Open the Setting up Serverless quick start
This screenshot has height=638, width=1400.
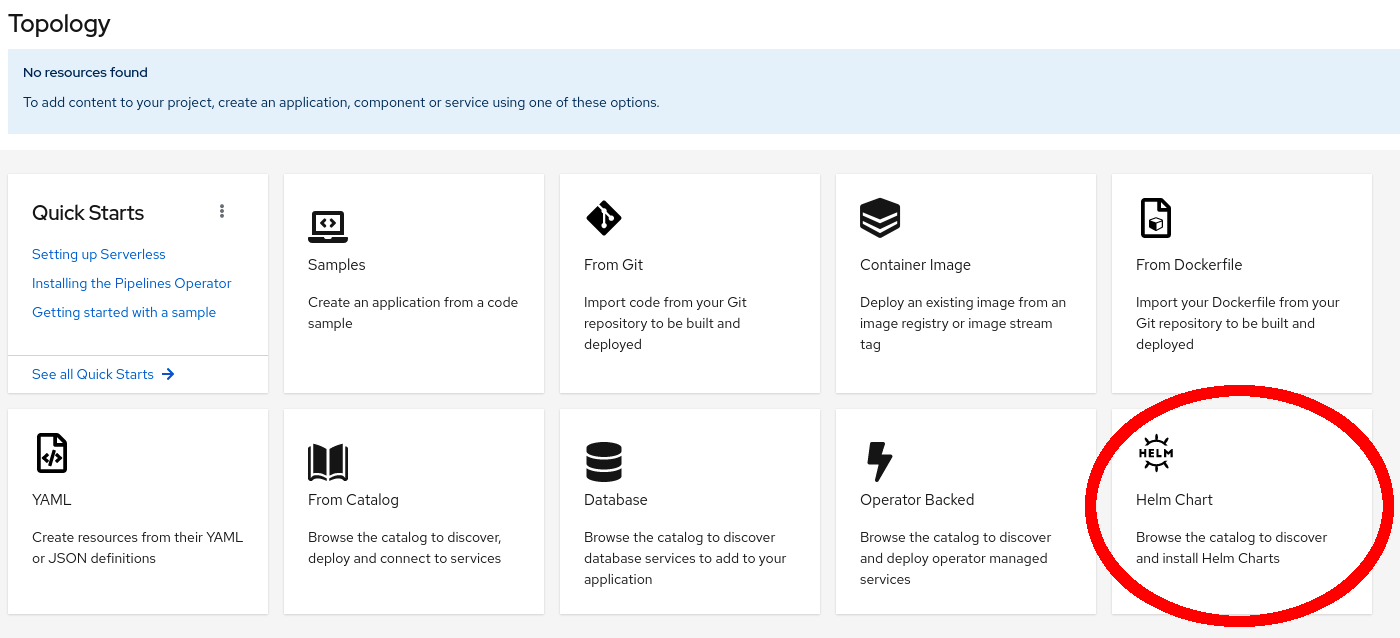click(99, 254)
